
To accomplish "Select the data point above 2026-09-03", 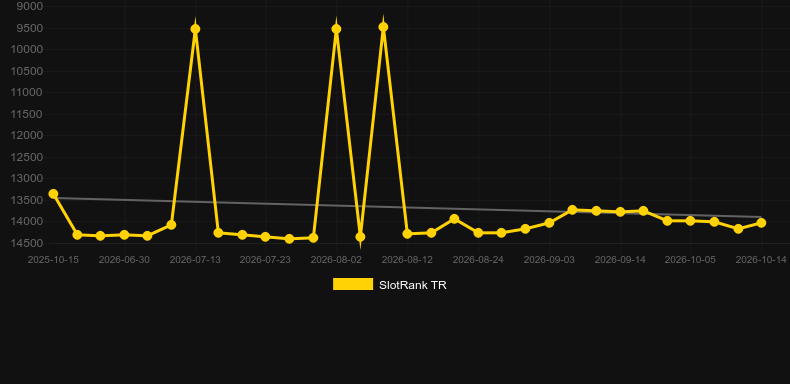I will (549, 223).
